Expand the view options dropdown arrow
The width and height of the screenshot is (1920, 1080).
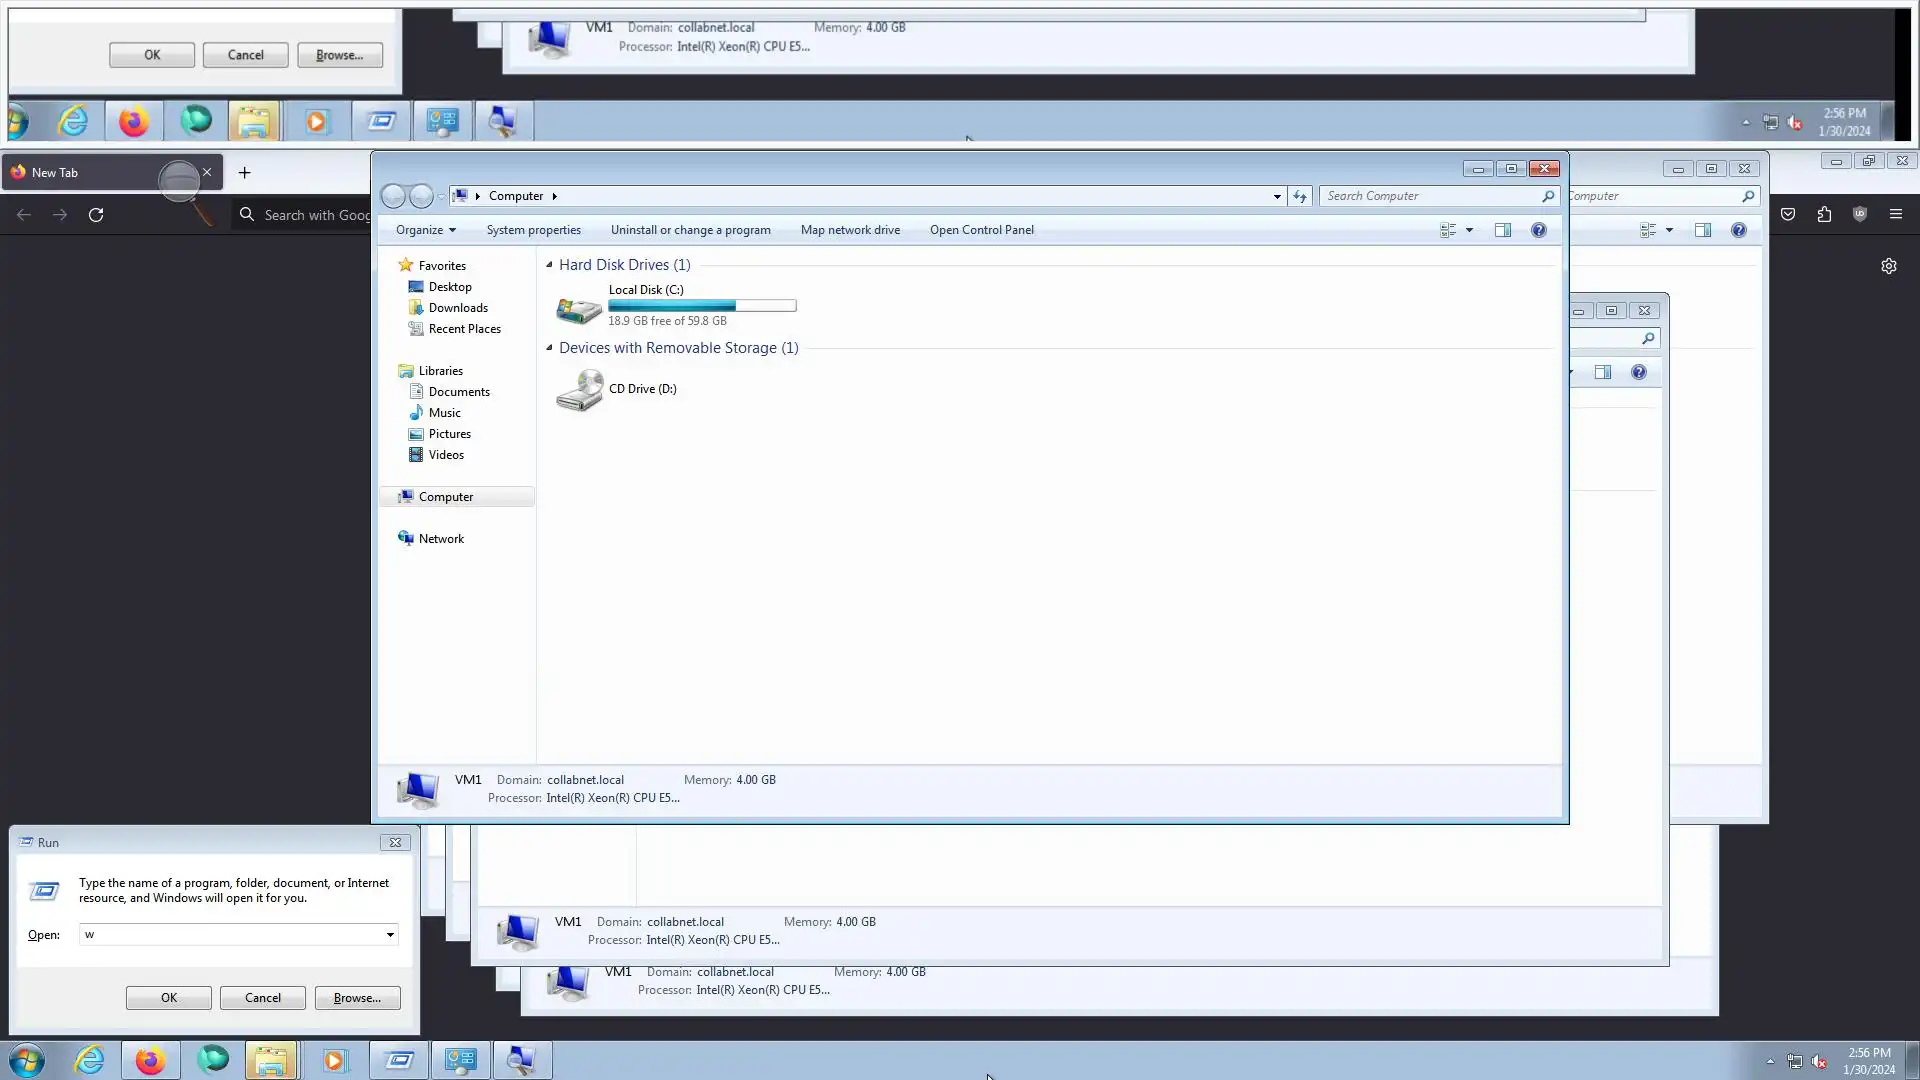click(1469, 230)
